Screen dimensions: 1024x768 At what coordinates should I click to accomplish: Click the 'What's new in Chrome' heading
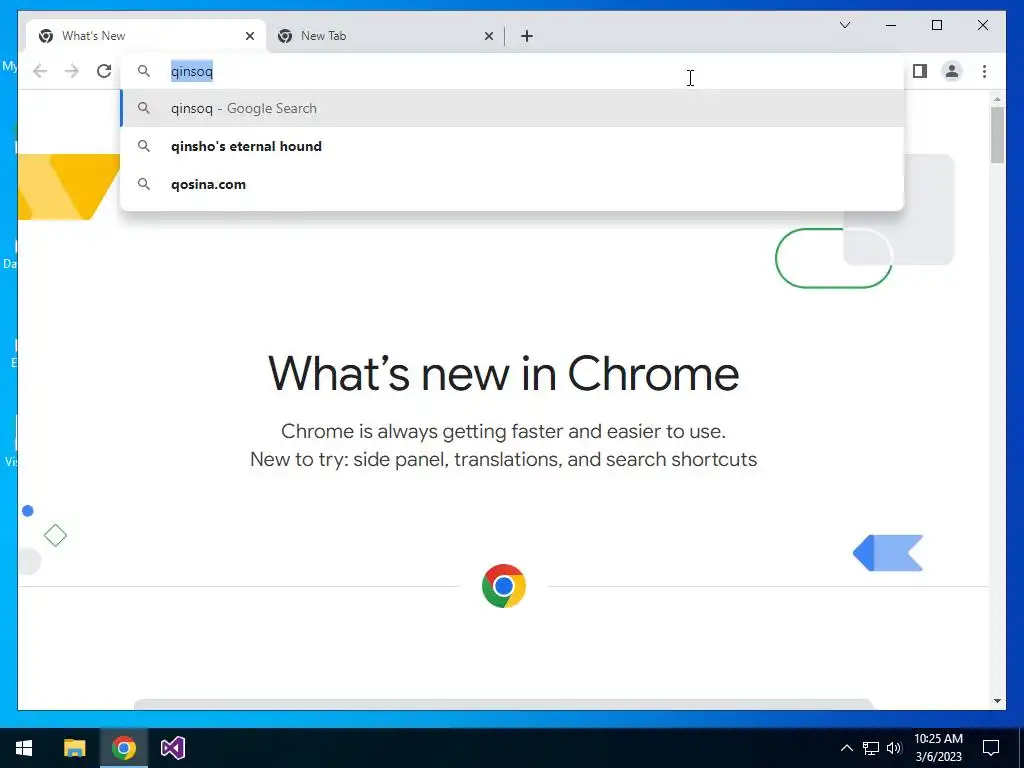[x=504, y=374]
